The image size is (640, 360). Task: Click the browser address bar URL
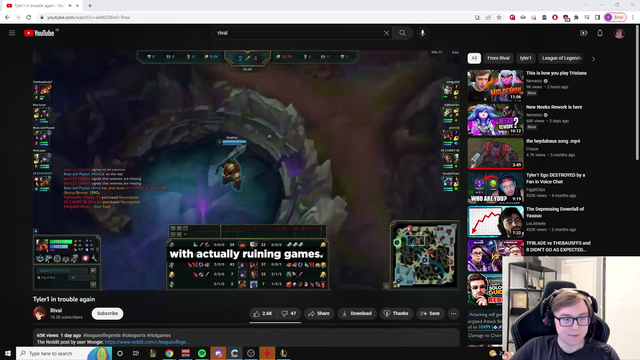click(x=88, y=18)
